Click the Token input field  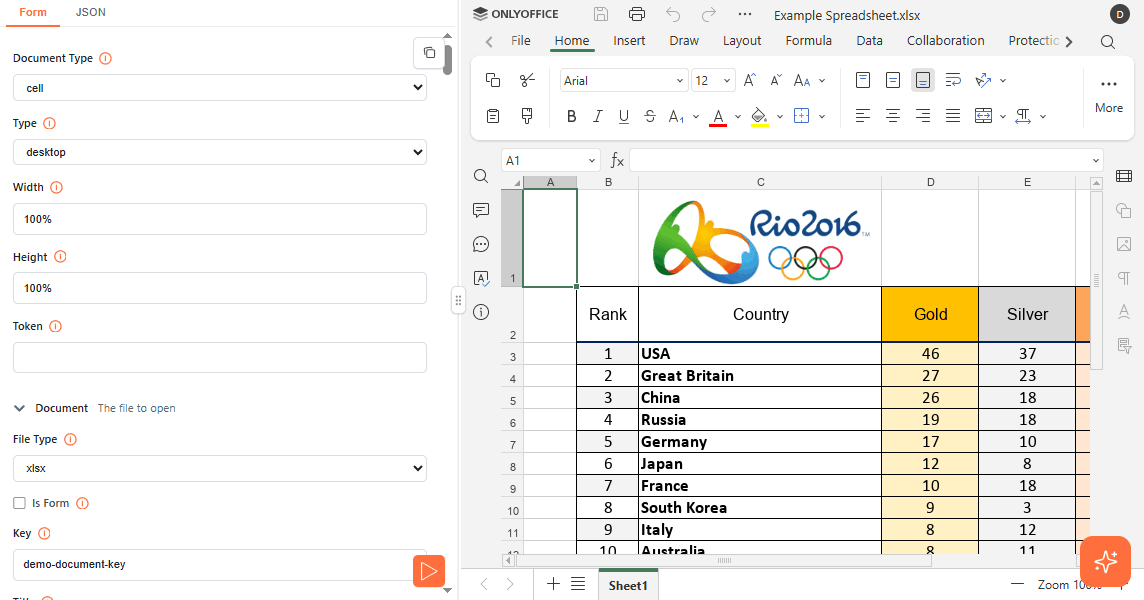(x=220, y=357)
